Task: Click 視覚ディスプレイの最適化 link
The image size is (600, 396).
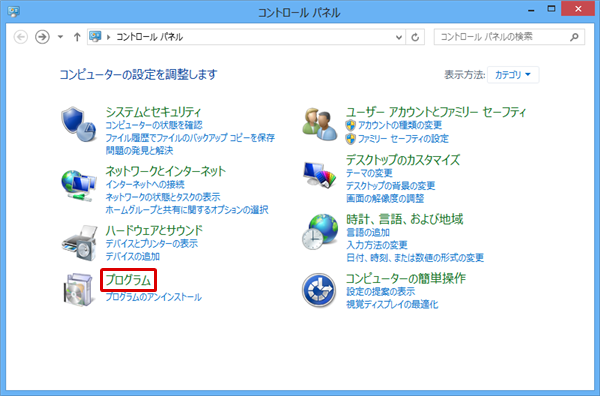Action: (x=392, y=305)
